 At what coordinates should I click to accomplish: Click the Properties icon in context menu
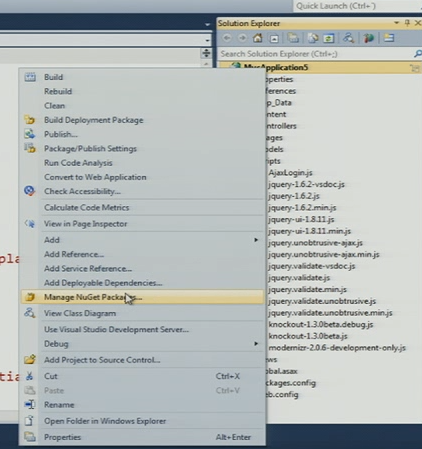coord(30,437)
